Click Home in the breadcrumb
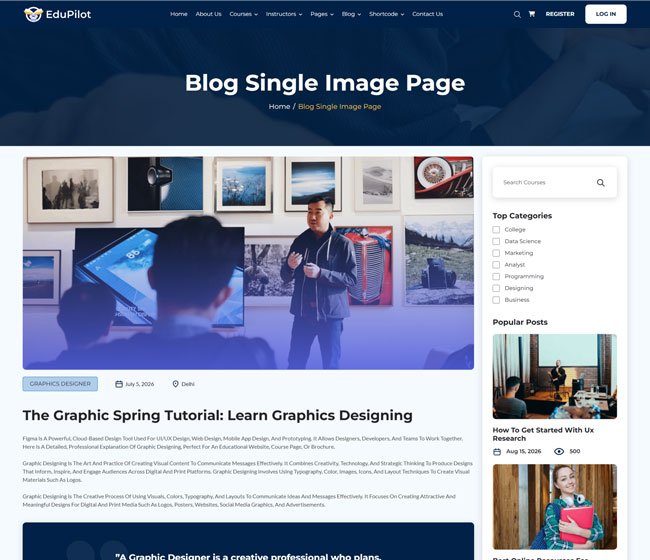Image resolution: width=650 pixels, height=560 pixels. tap(279, 107)
